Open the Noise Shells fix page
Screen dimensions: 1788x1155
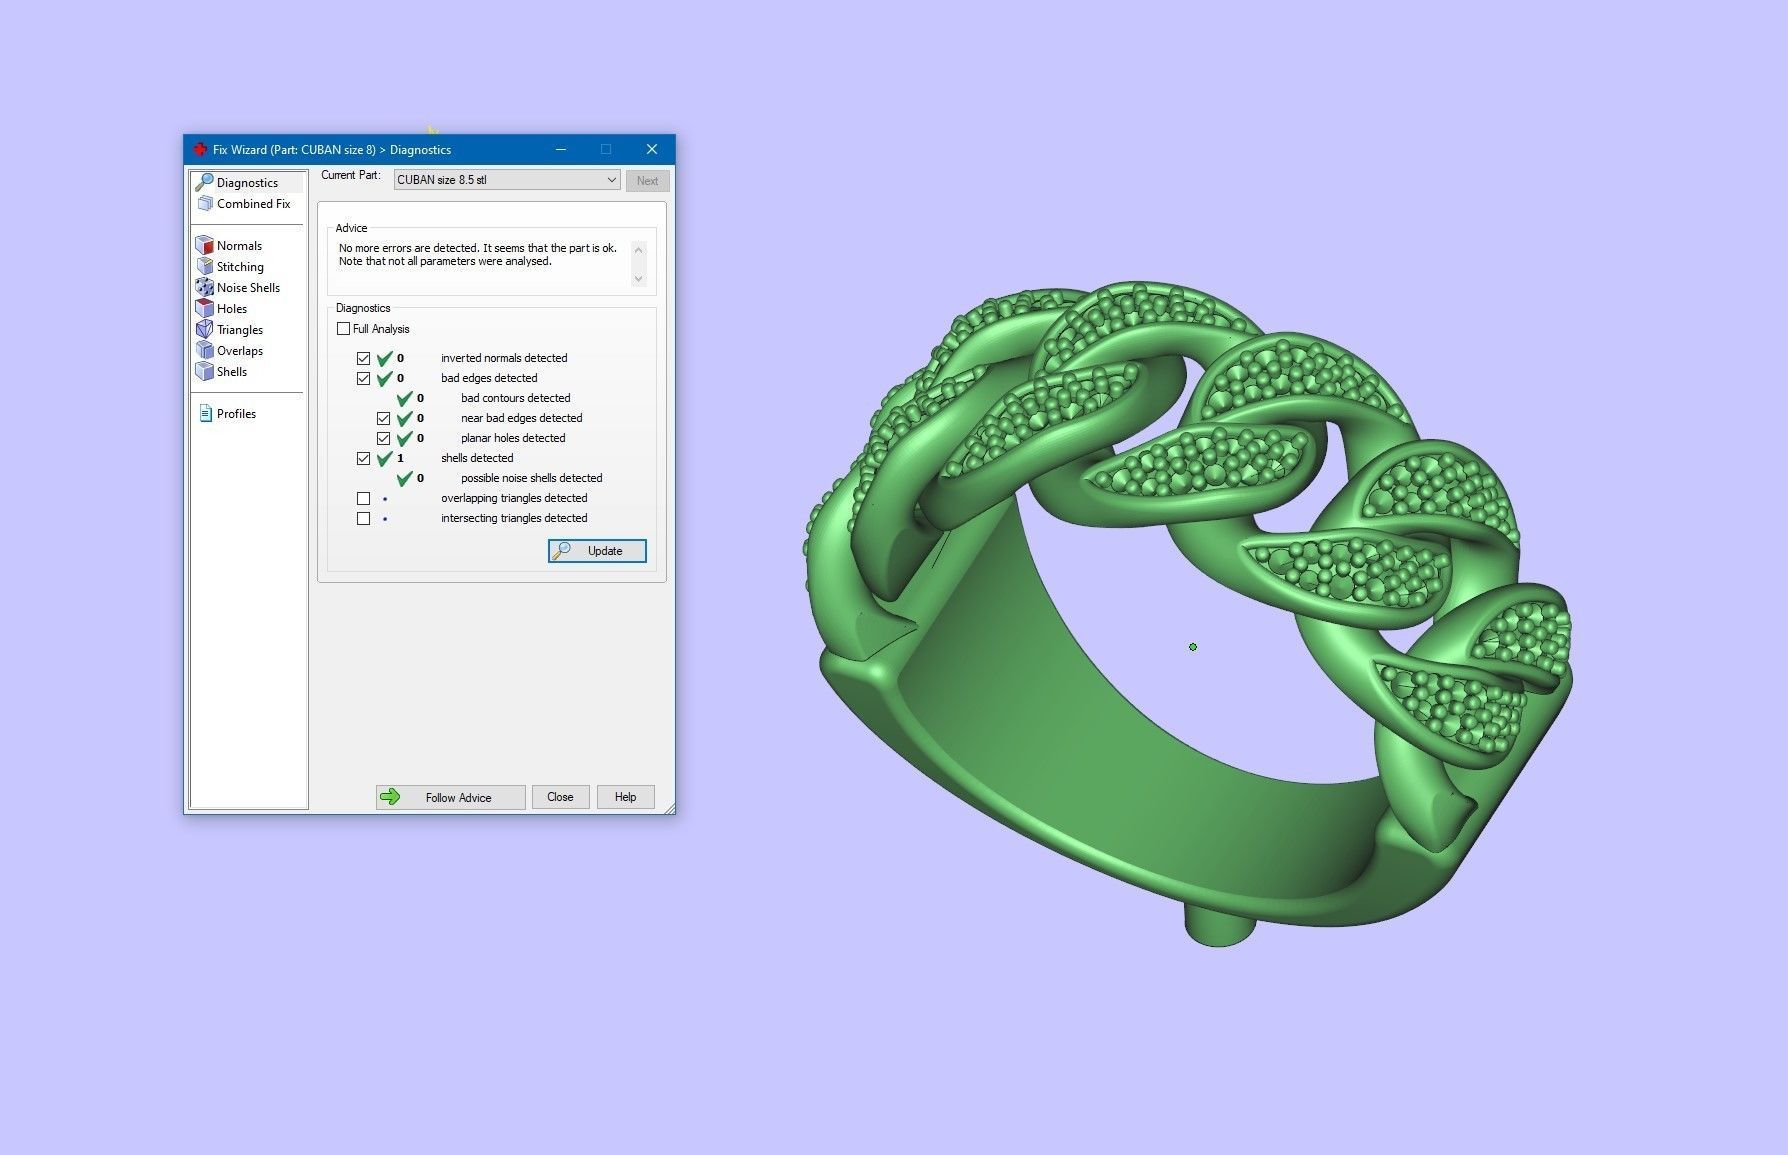click(248, 288)
